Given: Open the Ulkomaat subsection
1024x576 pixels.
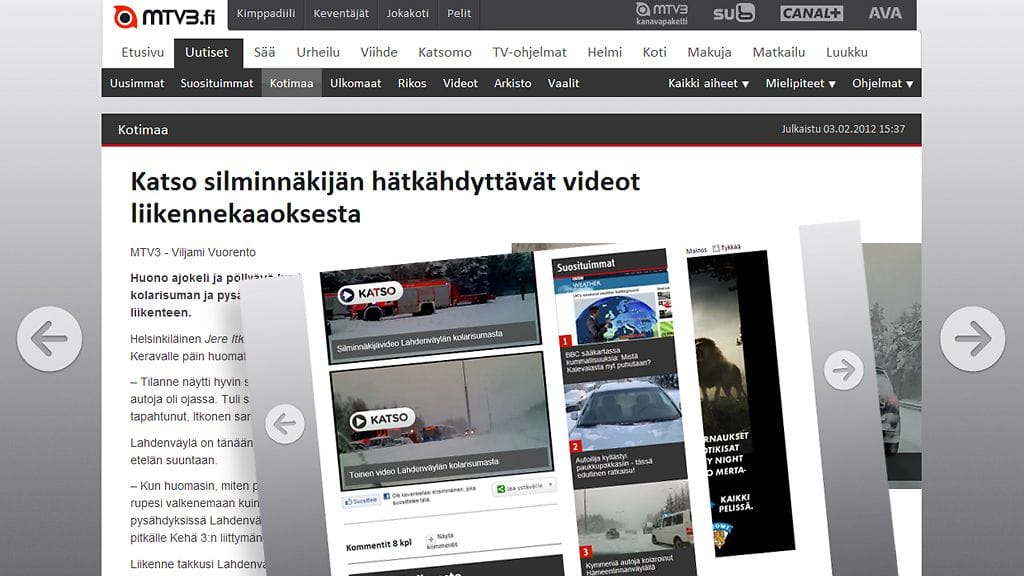Looking at the screenshot, I should (x=355, y=83).
